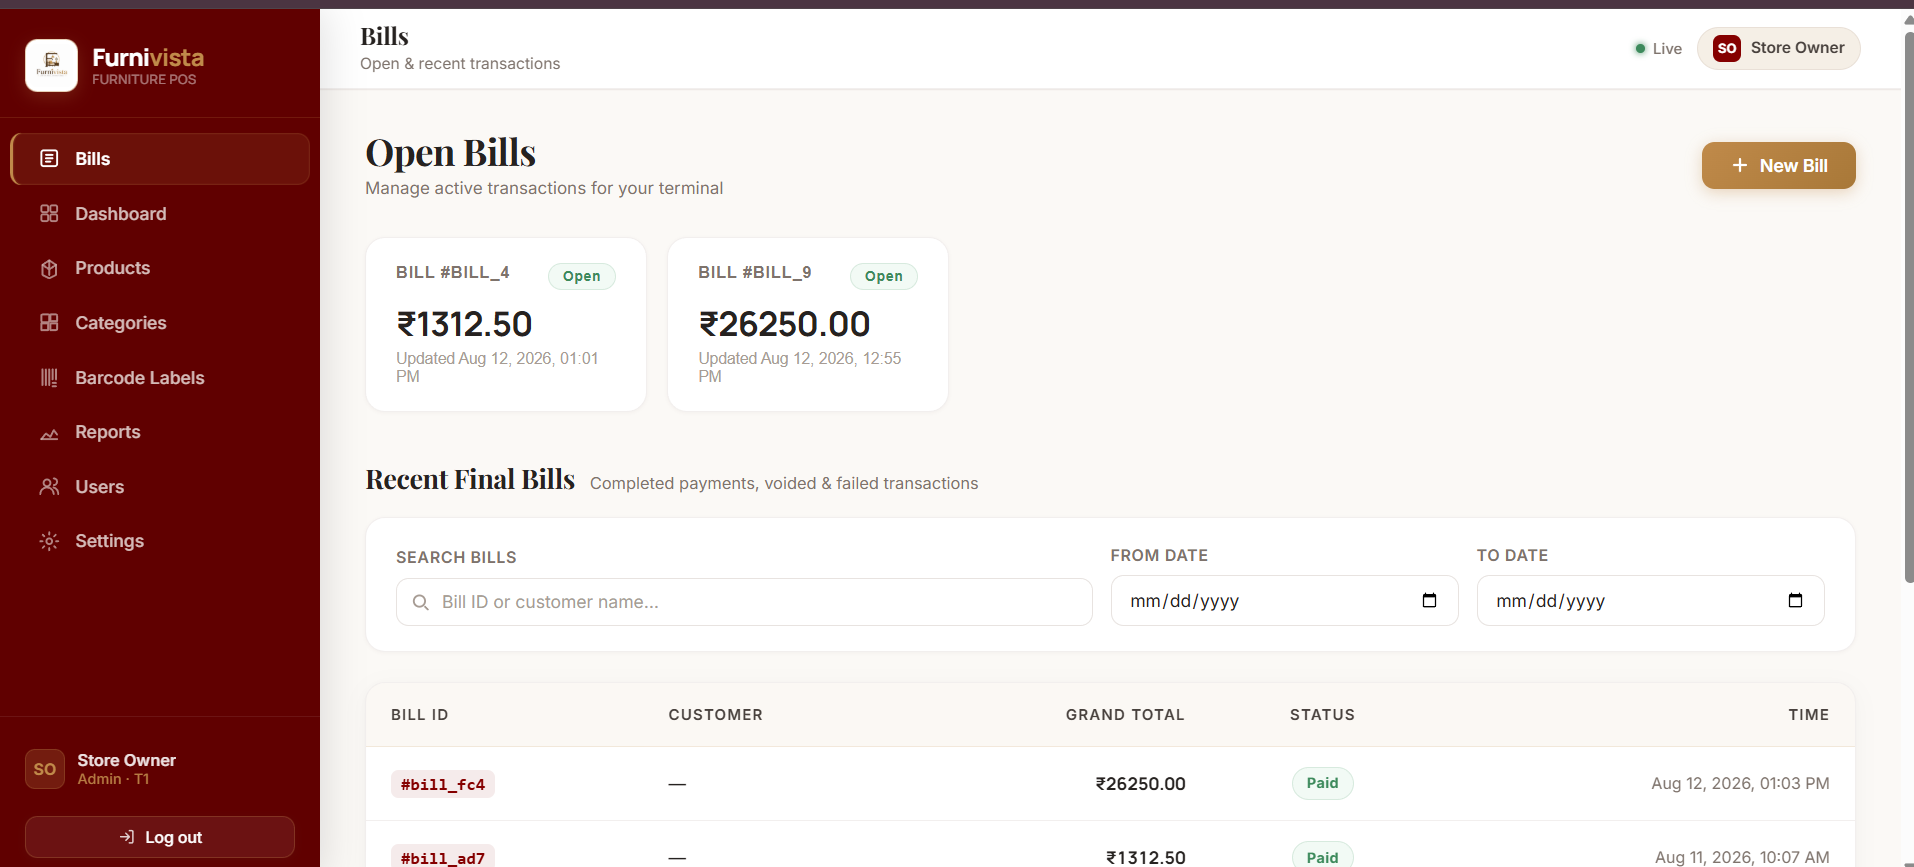This screenshot has width=1914, height=867.
Task: Click the SO avatar in sidebar footer
Action: tap(45, 769)
